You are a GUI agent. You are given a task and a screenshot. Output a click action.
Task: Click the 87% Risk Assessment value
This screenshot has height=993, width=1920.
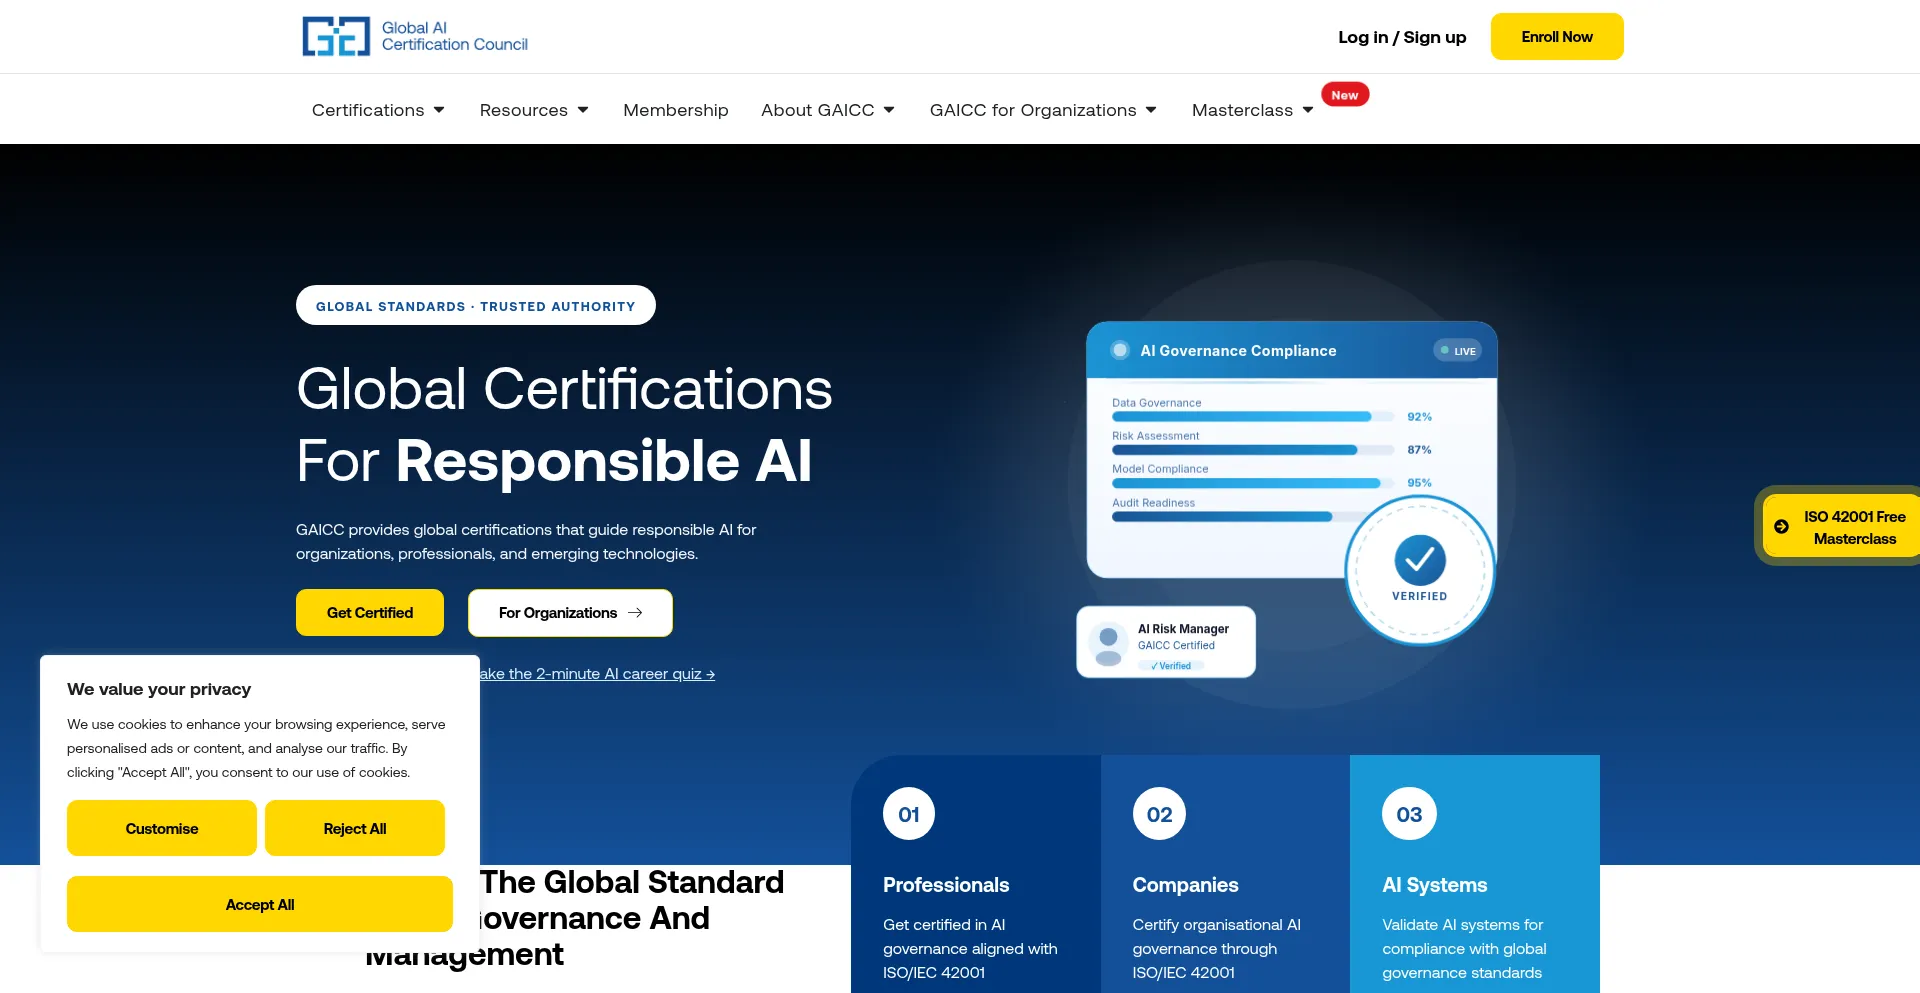click(x=1420, y=450)
